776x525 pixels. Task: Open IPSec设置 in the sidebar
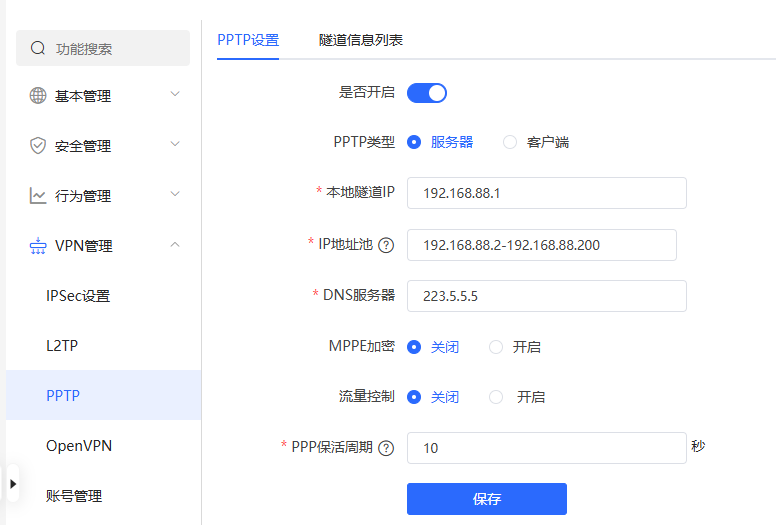point(78,296)
